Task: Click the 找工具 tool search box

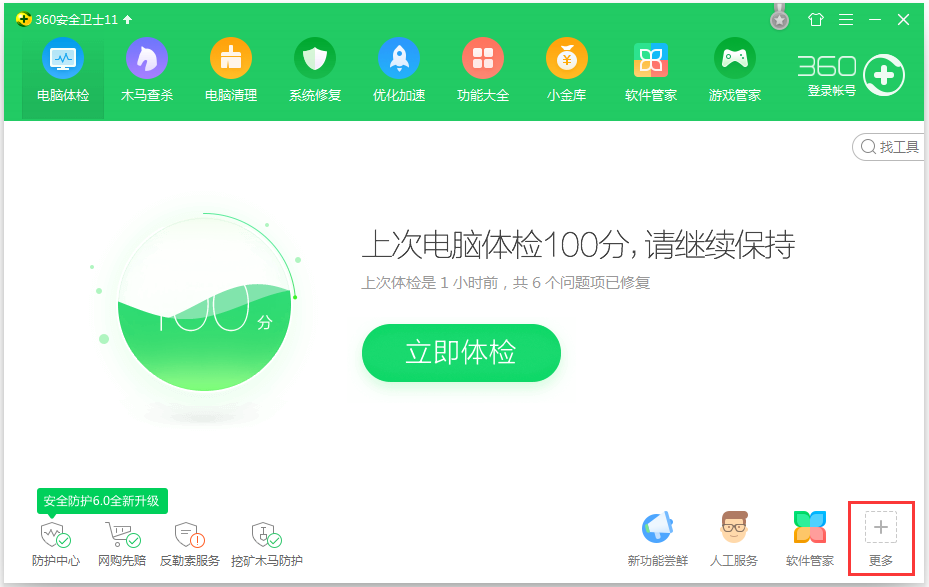Action: (888, 147)
